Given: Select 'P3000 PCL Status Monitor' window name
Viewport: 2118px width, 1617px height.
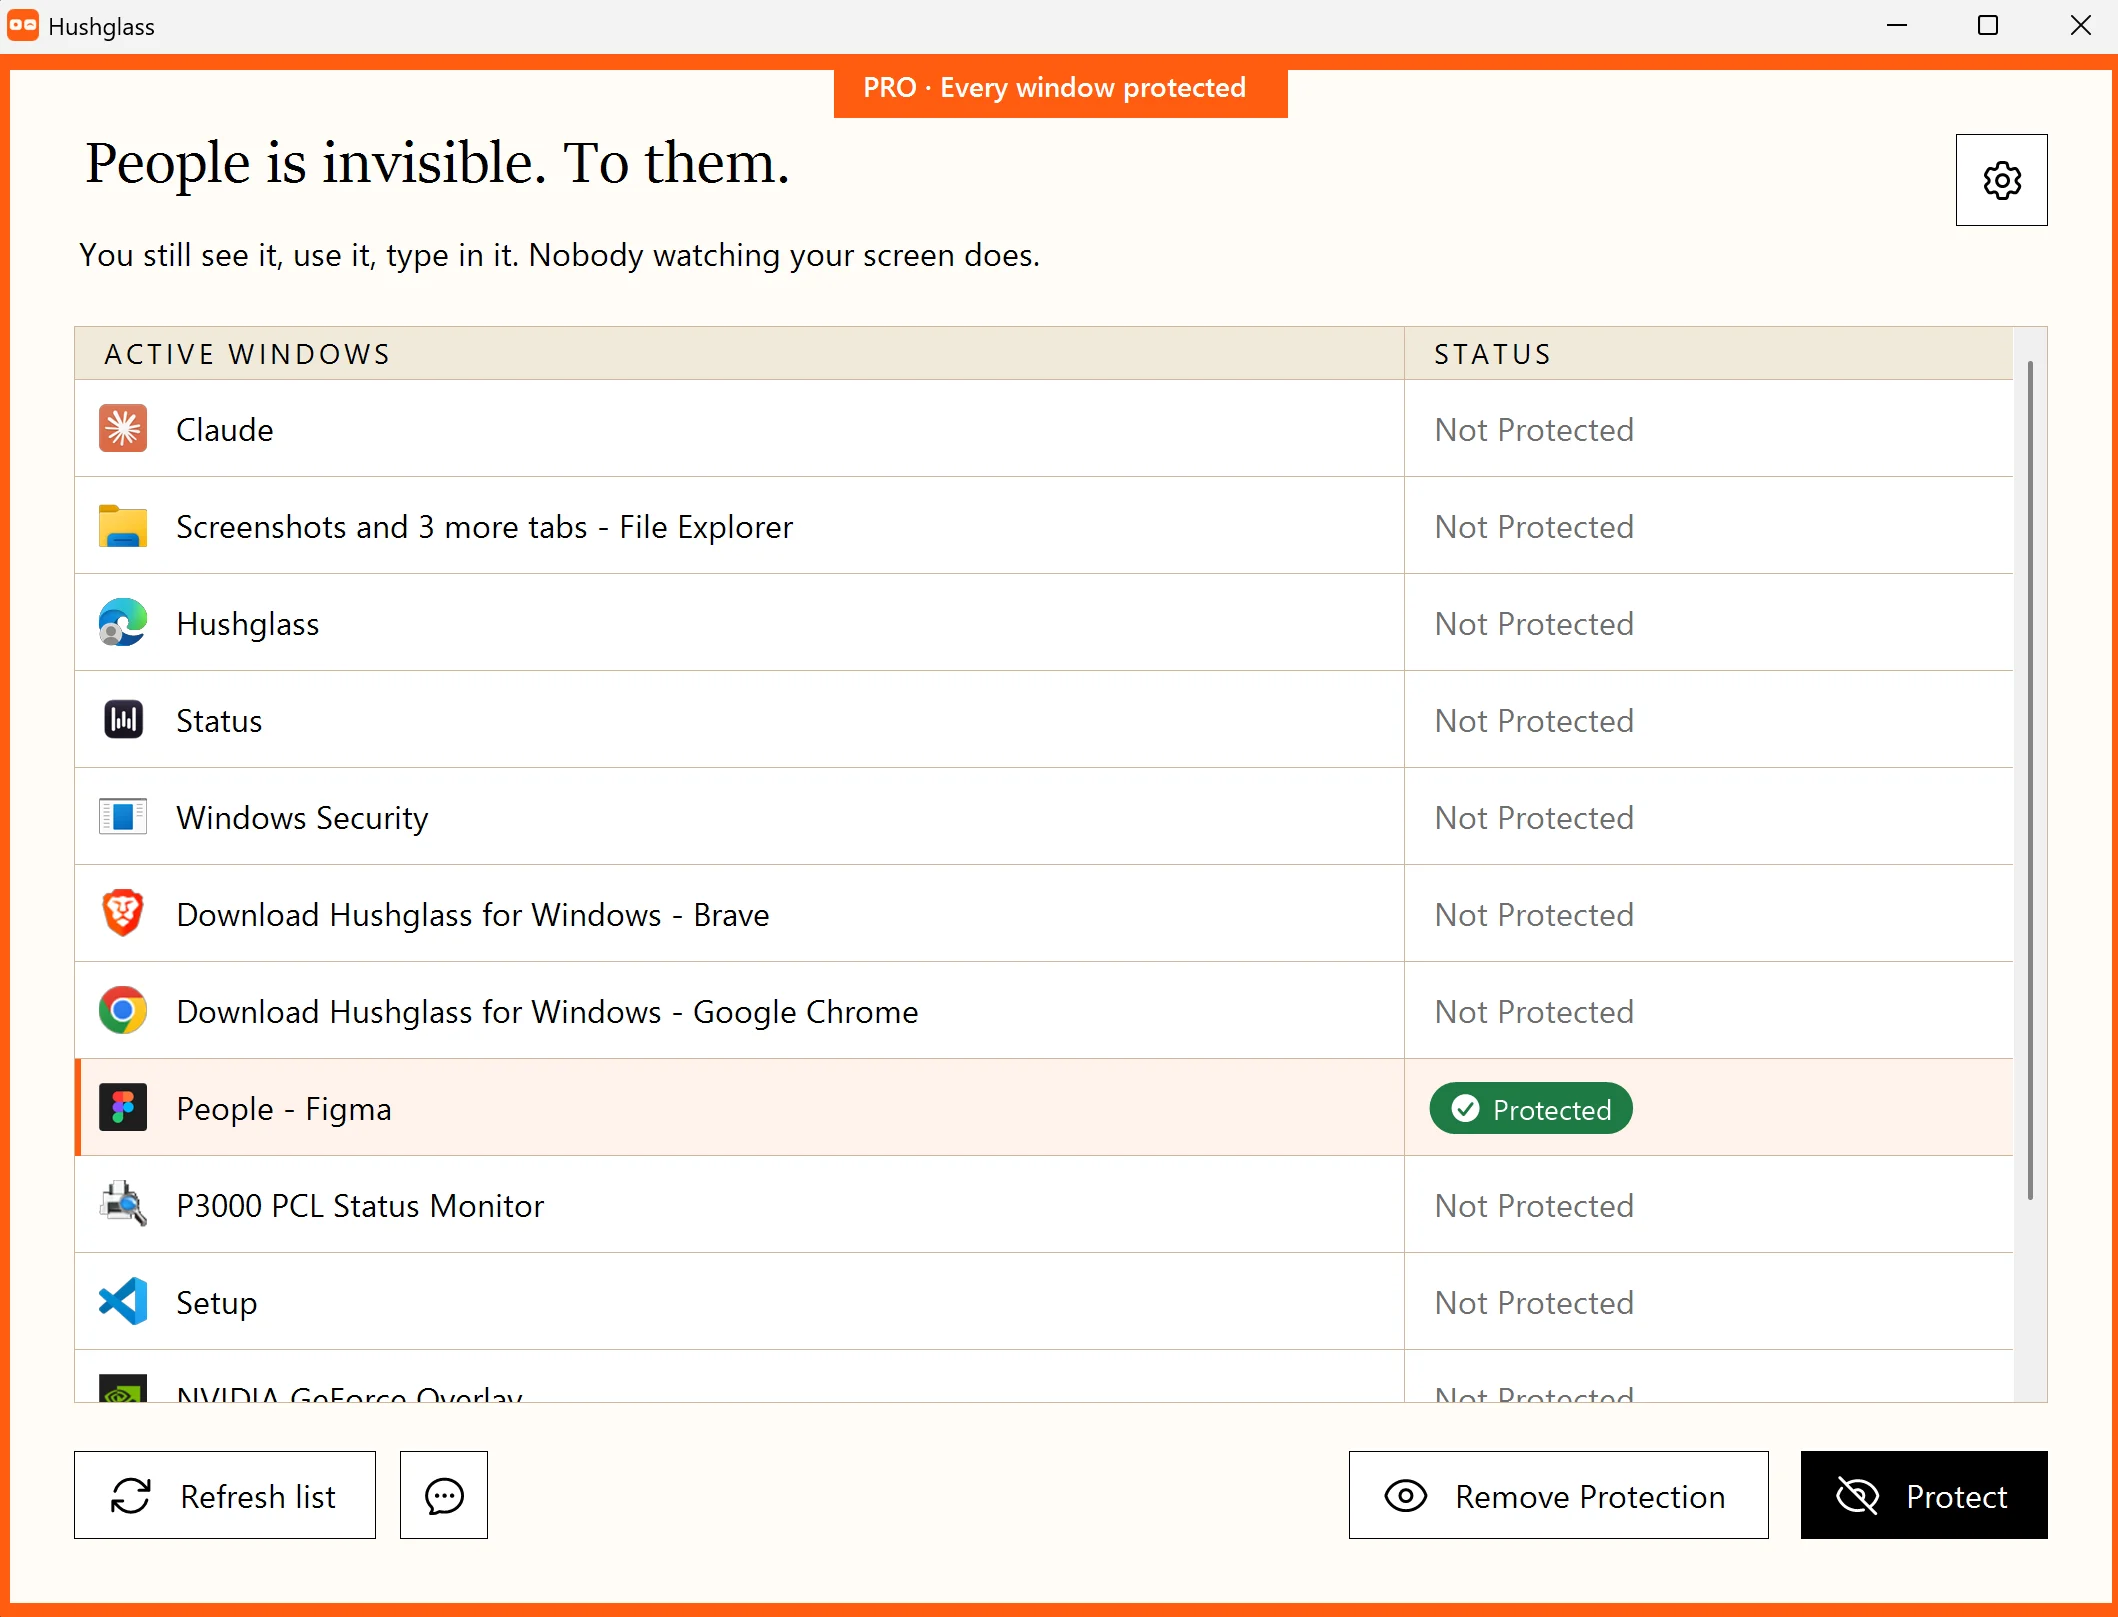Looking at the screenshot, I should [x=360, y=1206].
